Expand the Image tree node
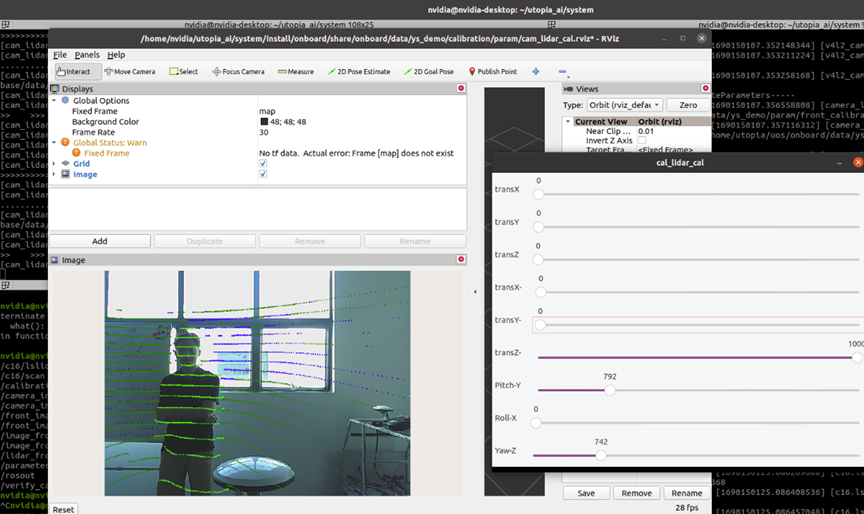Image resolution: width=864 pixels, height=514 pixels. 54,174
